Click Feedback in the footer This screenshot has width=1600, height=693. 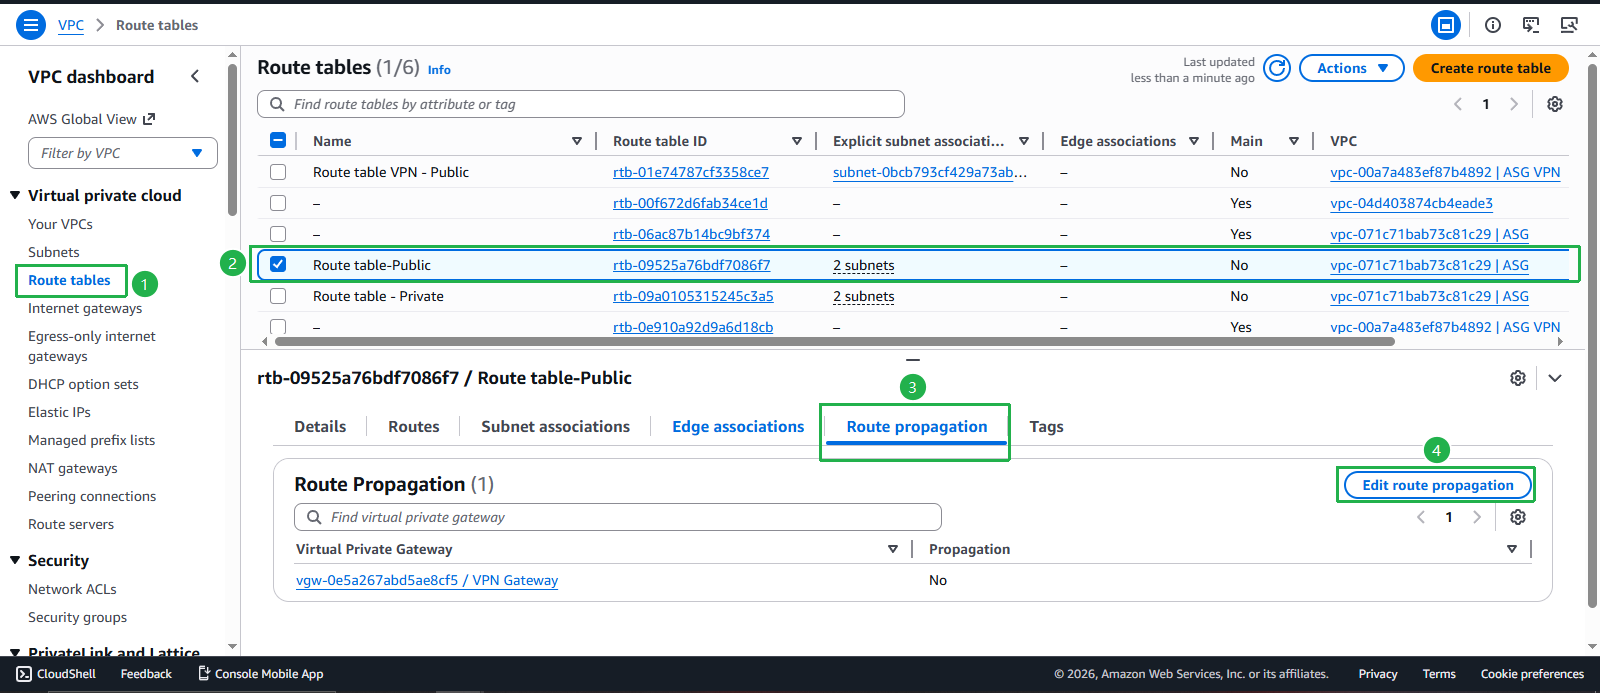146,674
